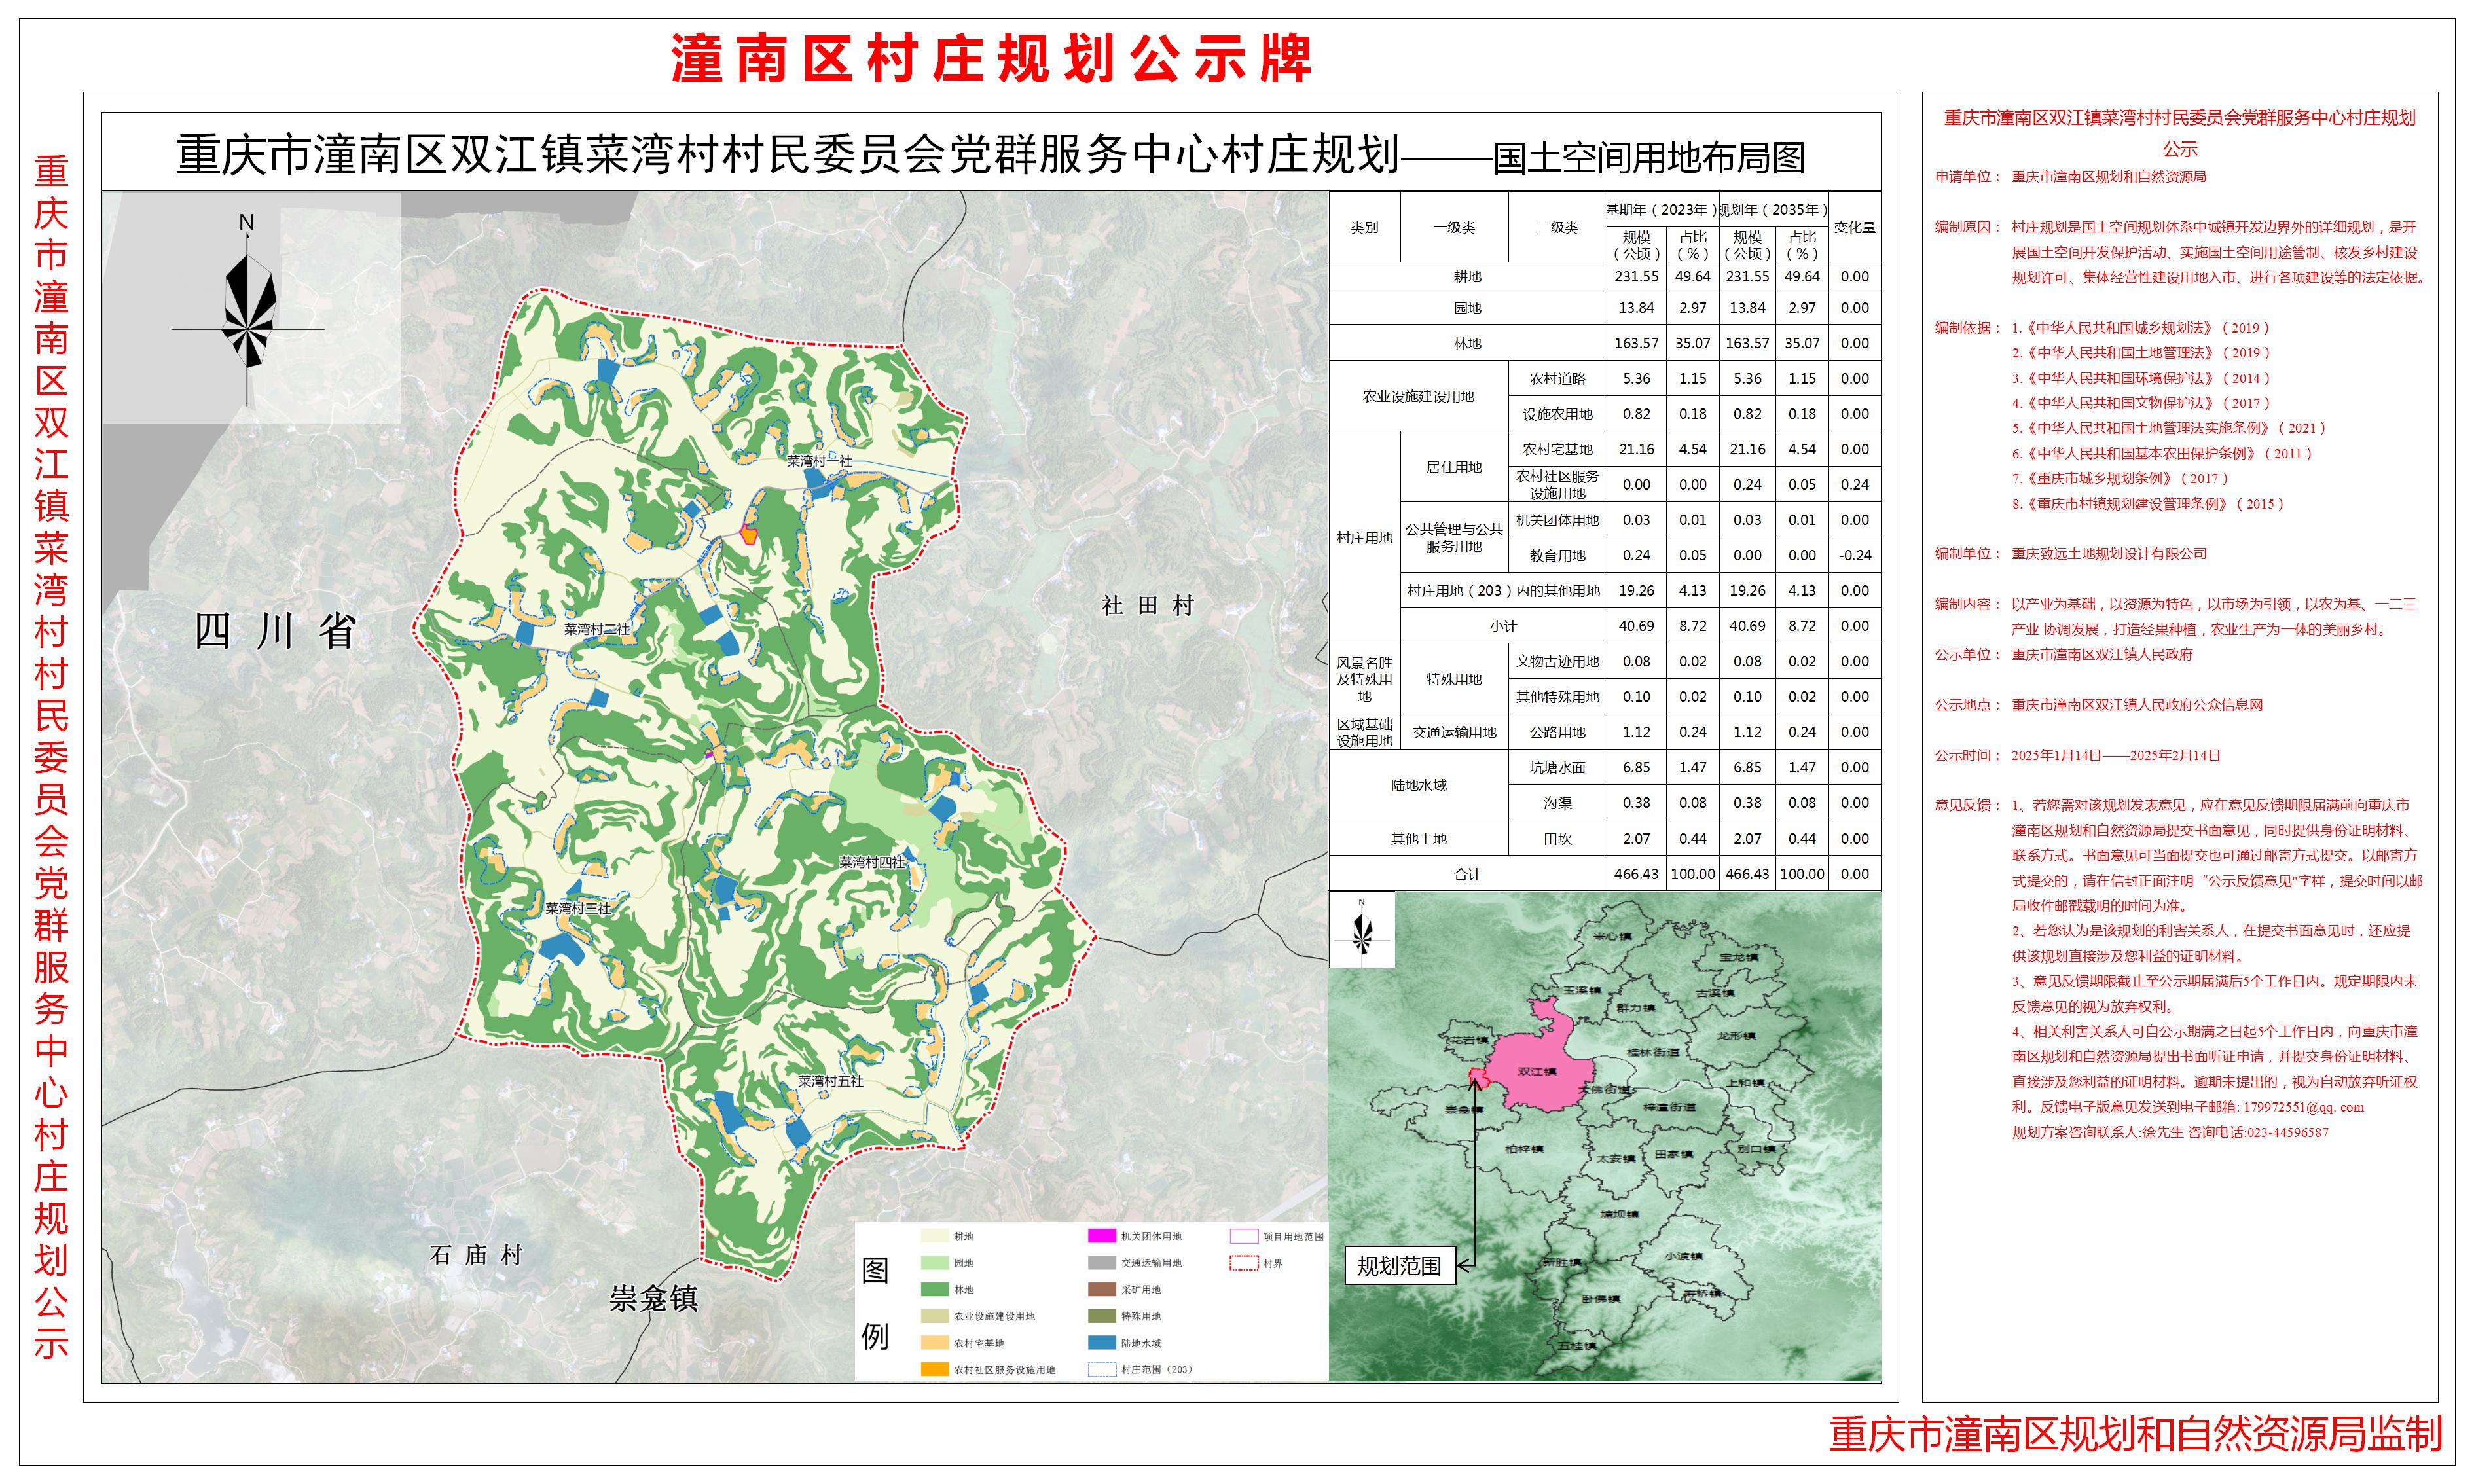Click the 农村道路 table cell
Viewport: 2474px width, 1484px height.
coord(1557,379)
